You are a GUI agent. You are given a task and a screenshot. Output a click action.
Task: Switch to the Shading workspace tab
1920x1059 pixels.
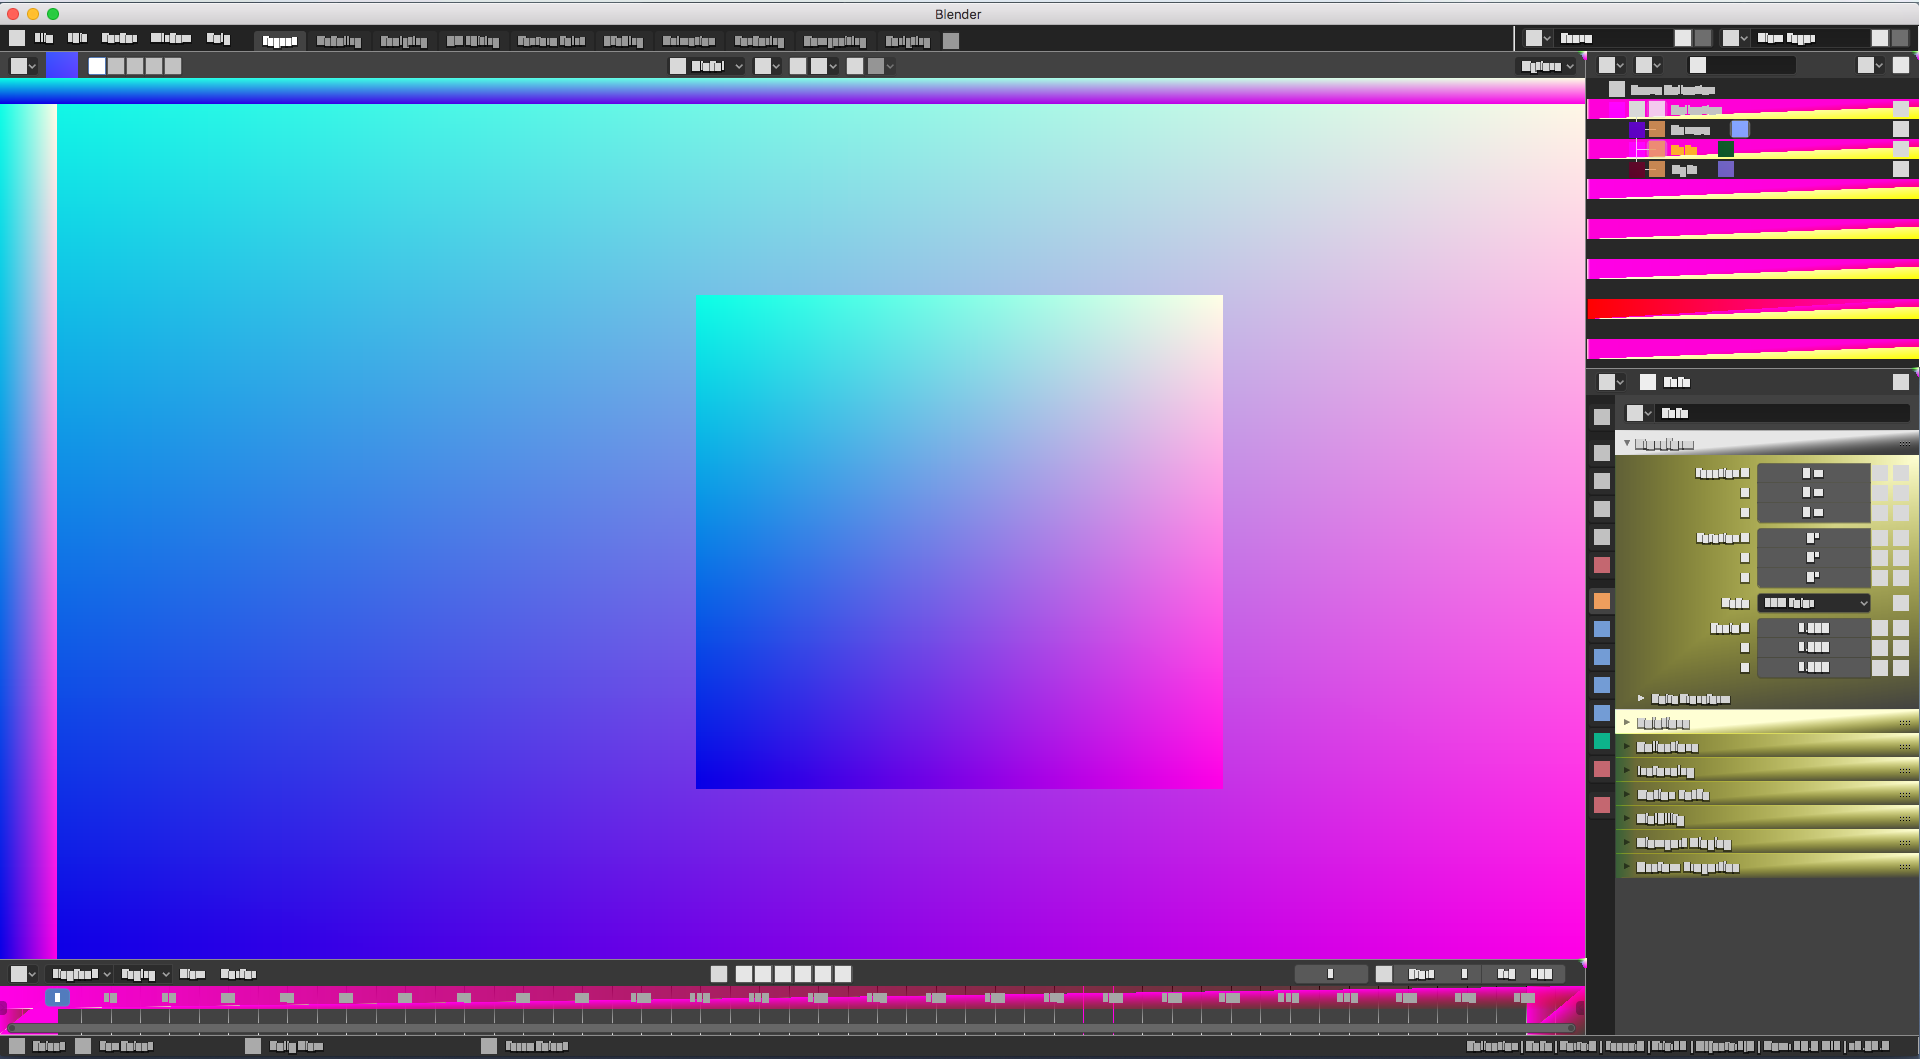[623, 41]
